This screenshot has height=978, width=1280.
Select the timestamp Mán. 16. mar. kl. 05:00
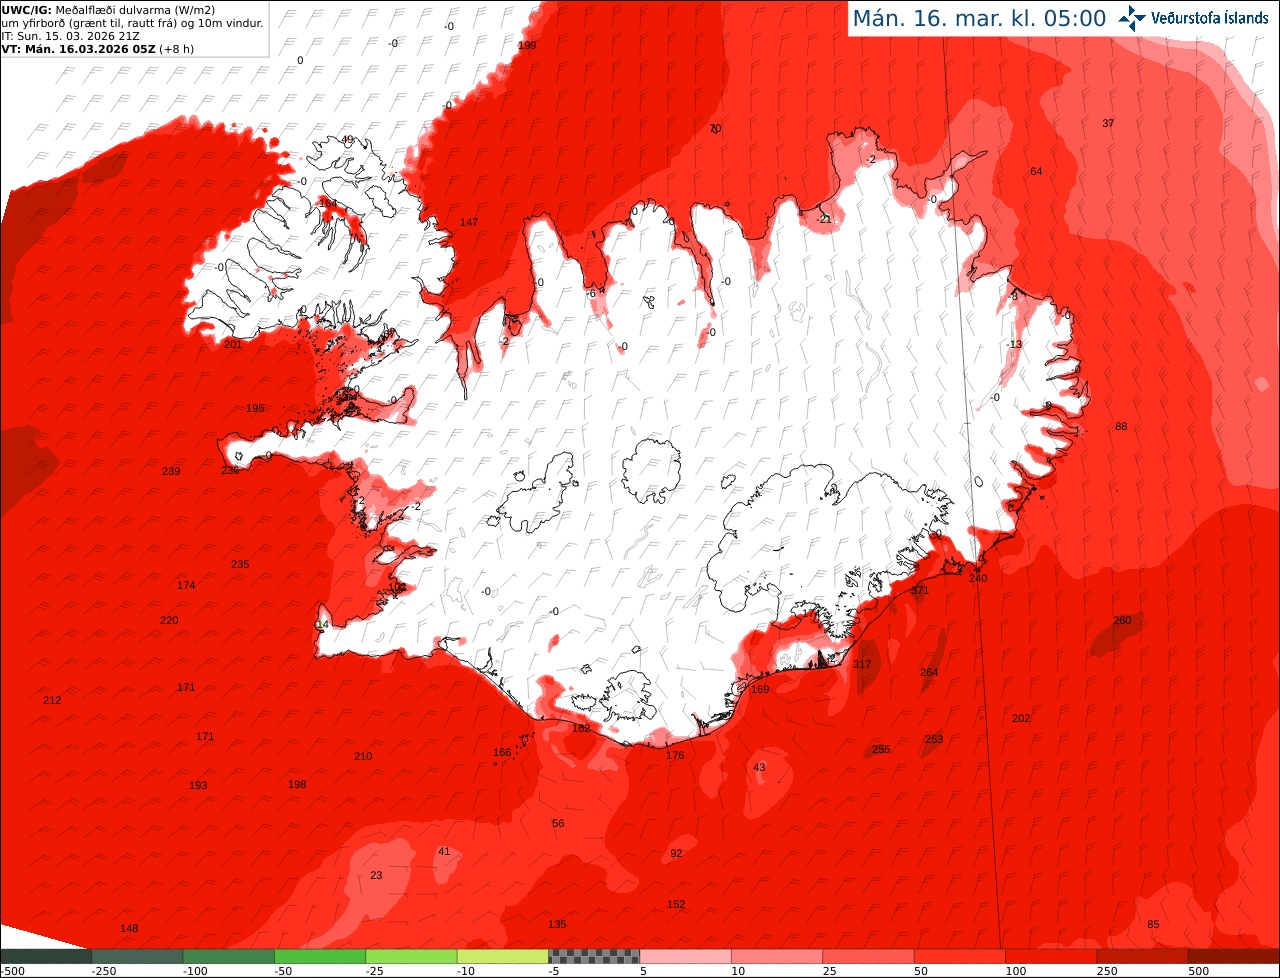(979, 18)
